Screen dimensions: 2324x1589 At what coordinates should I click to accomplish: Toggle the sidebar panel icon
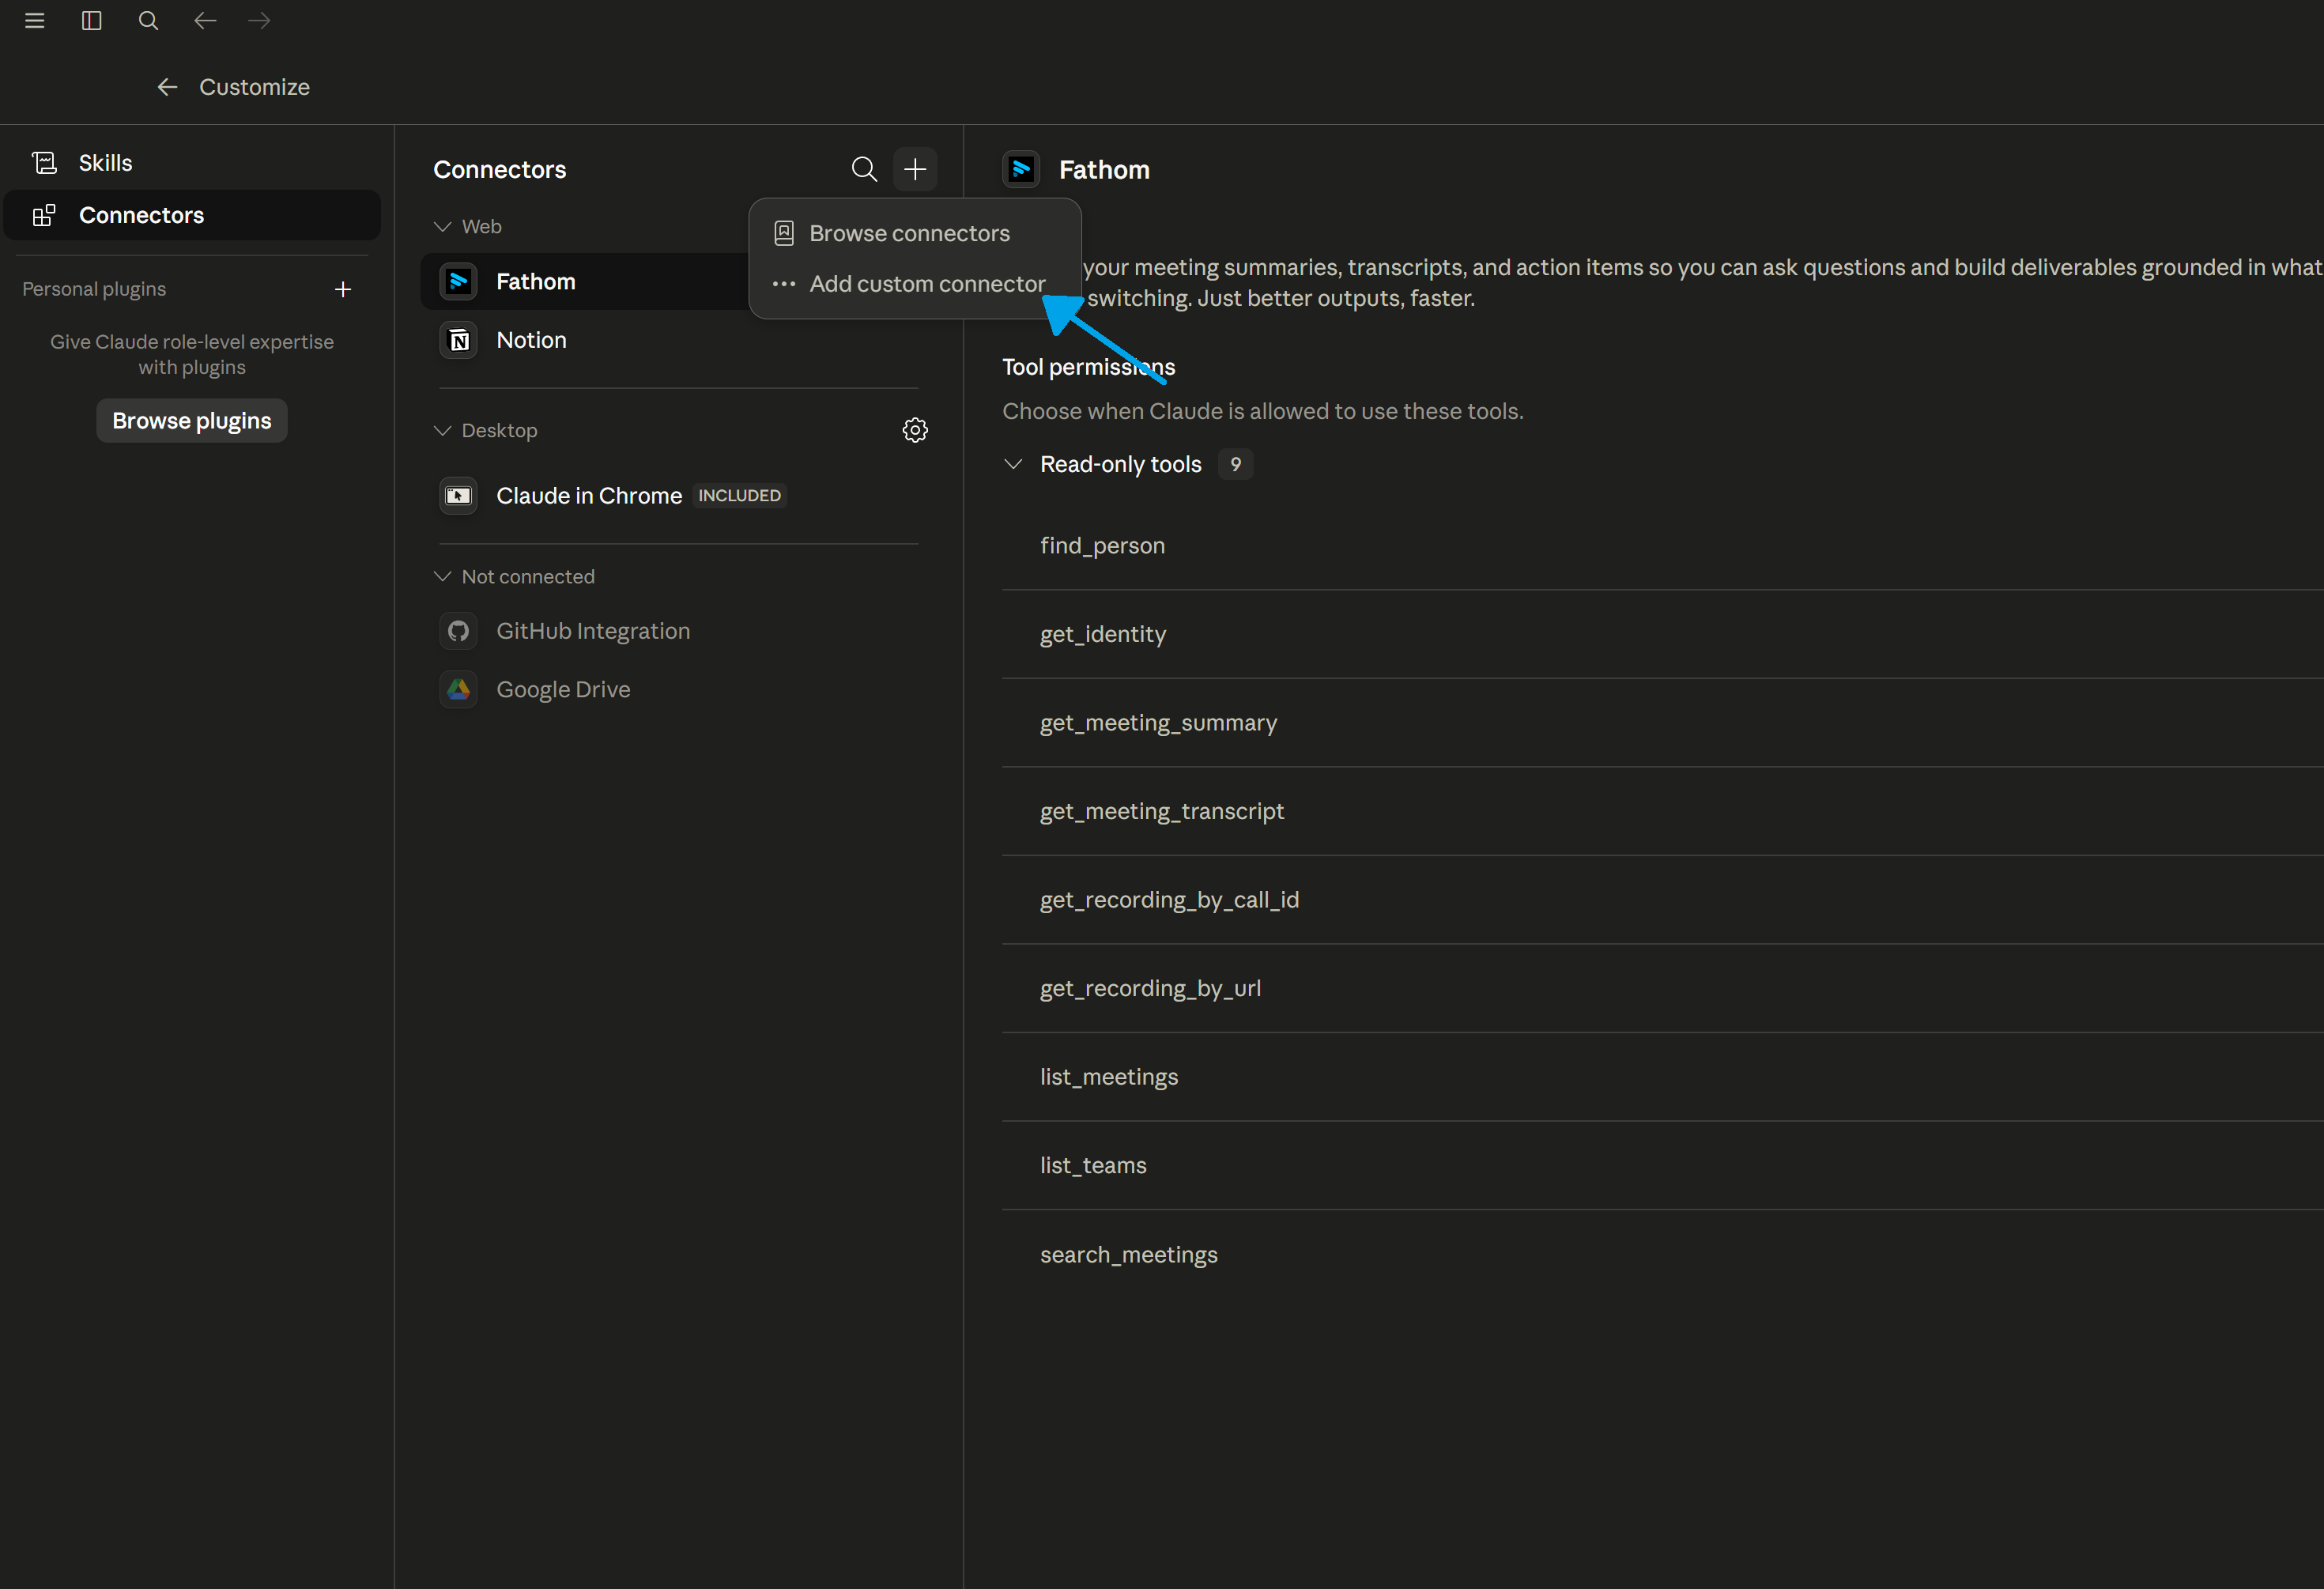[92, 21]
